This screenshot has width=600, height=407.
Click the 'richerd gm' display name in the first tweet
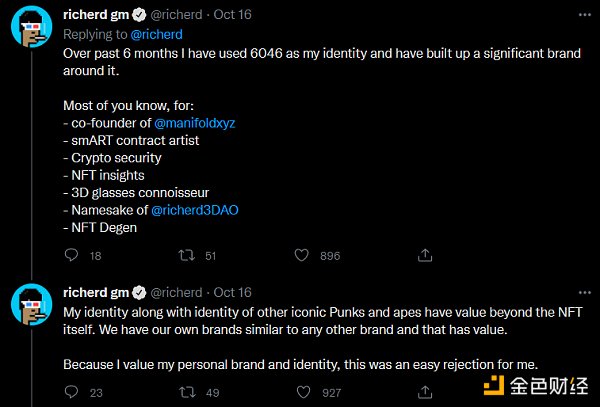tap(96, 16)
